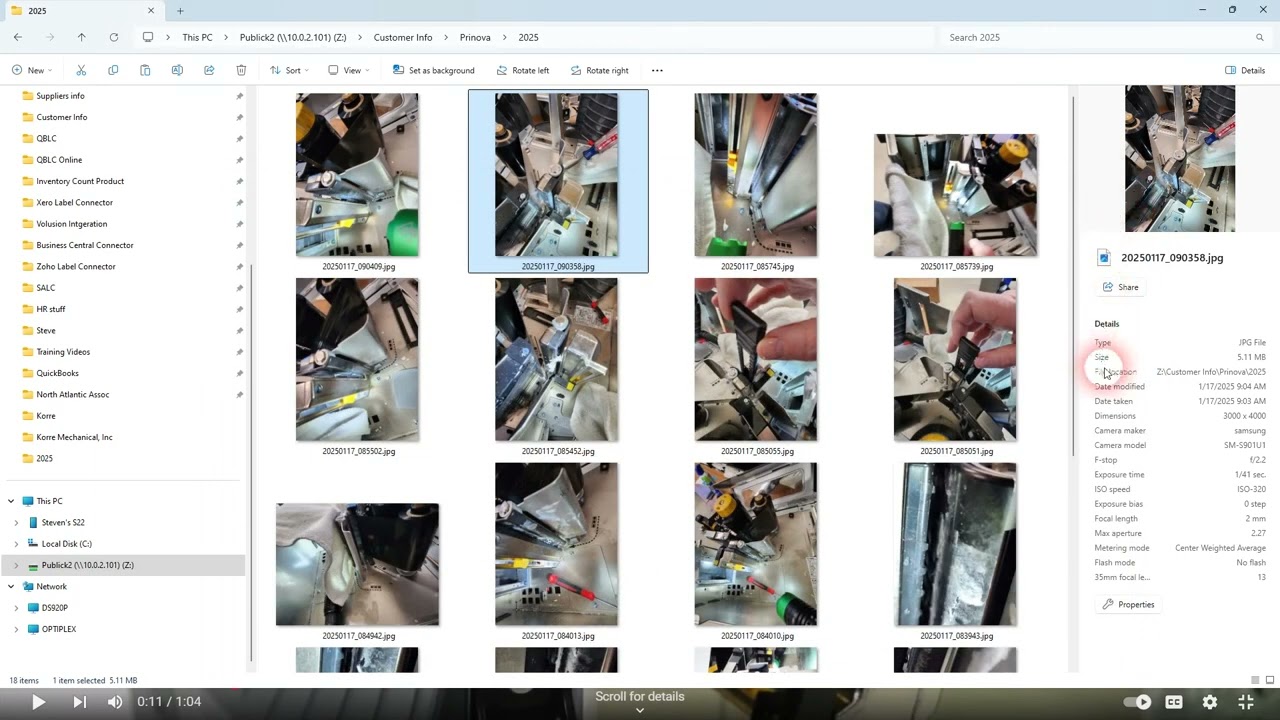Click the Paste icon in the toolbar
The width and height of the screenshot is (1280, 720).
[x=145, y=70]
